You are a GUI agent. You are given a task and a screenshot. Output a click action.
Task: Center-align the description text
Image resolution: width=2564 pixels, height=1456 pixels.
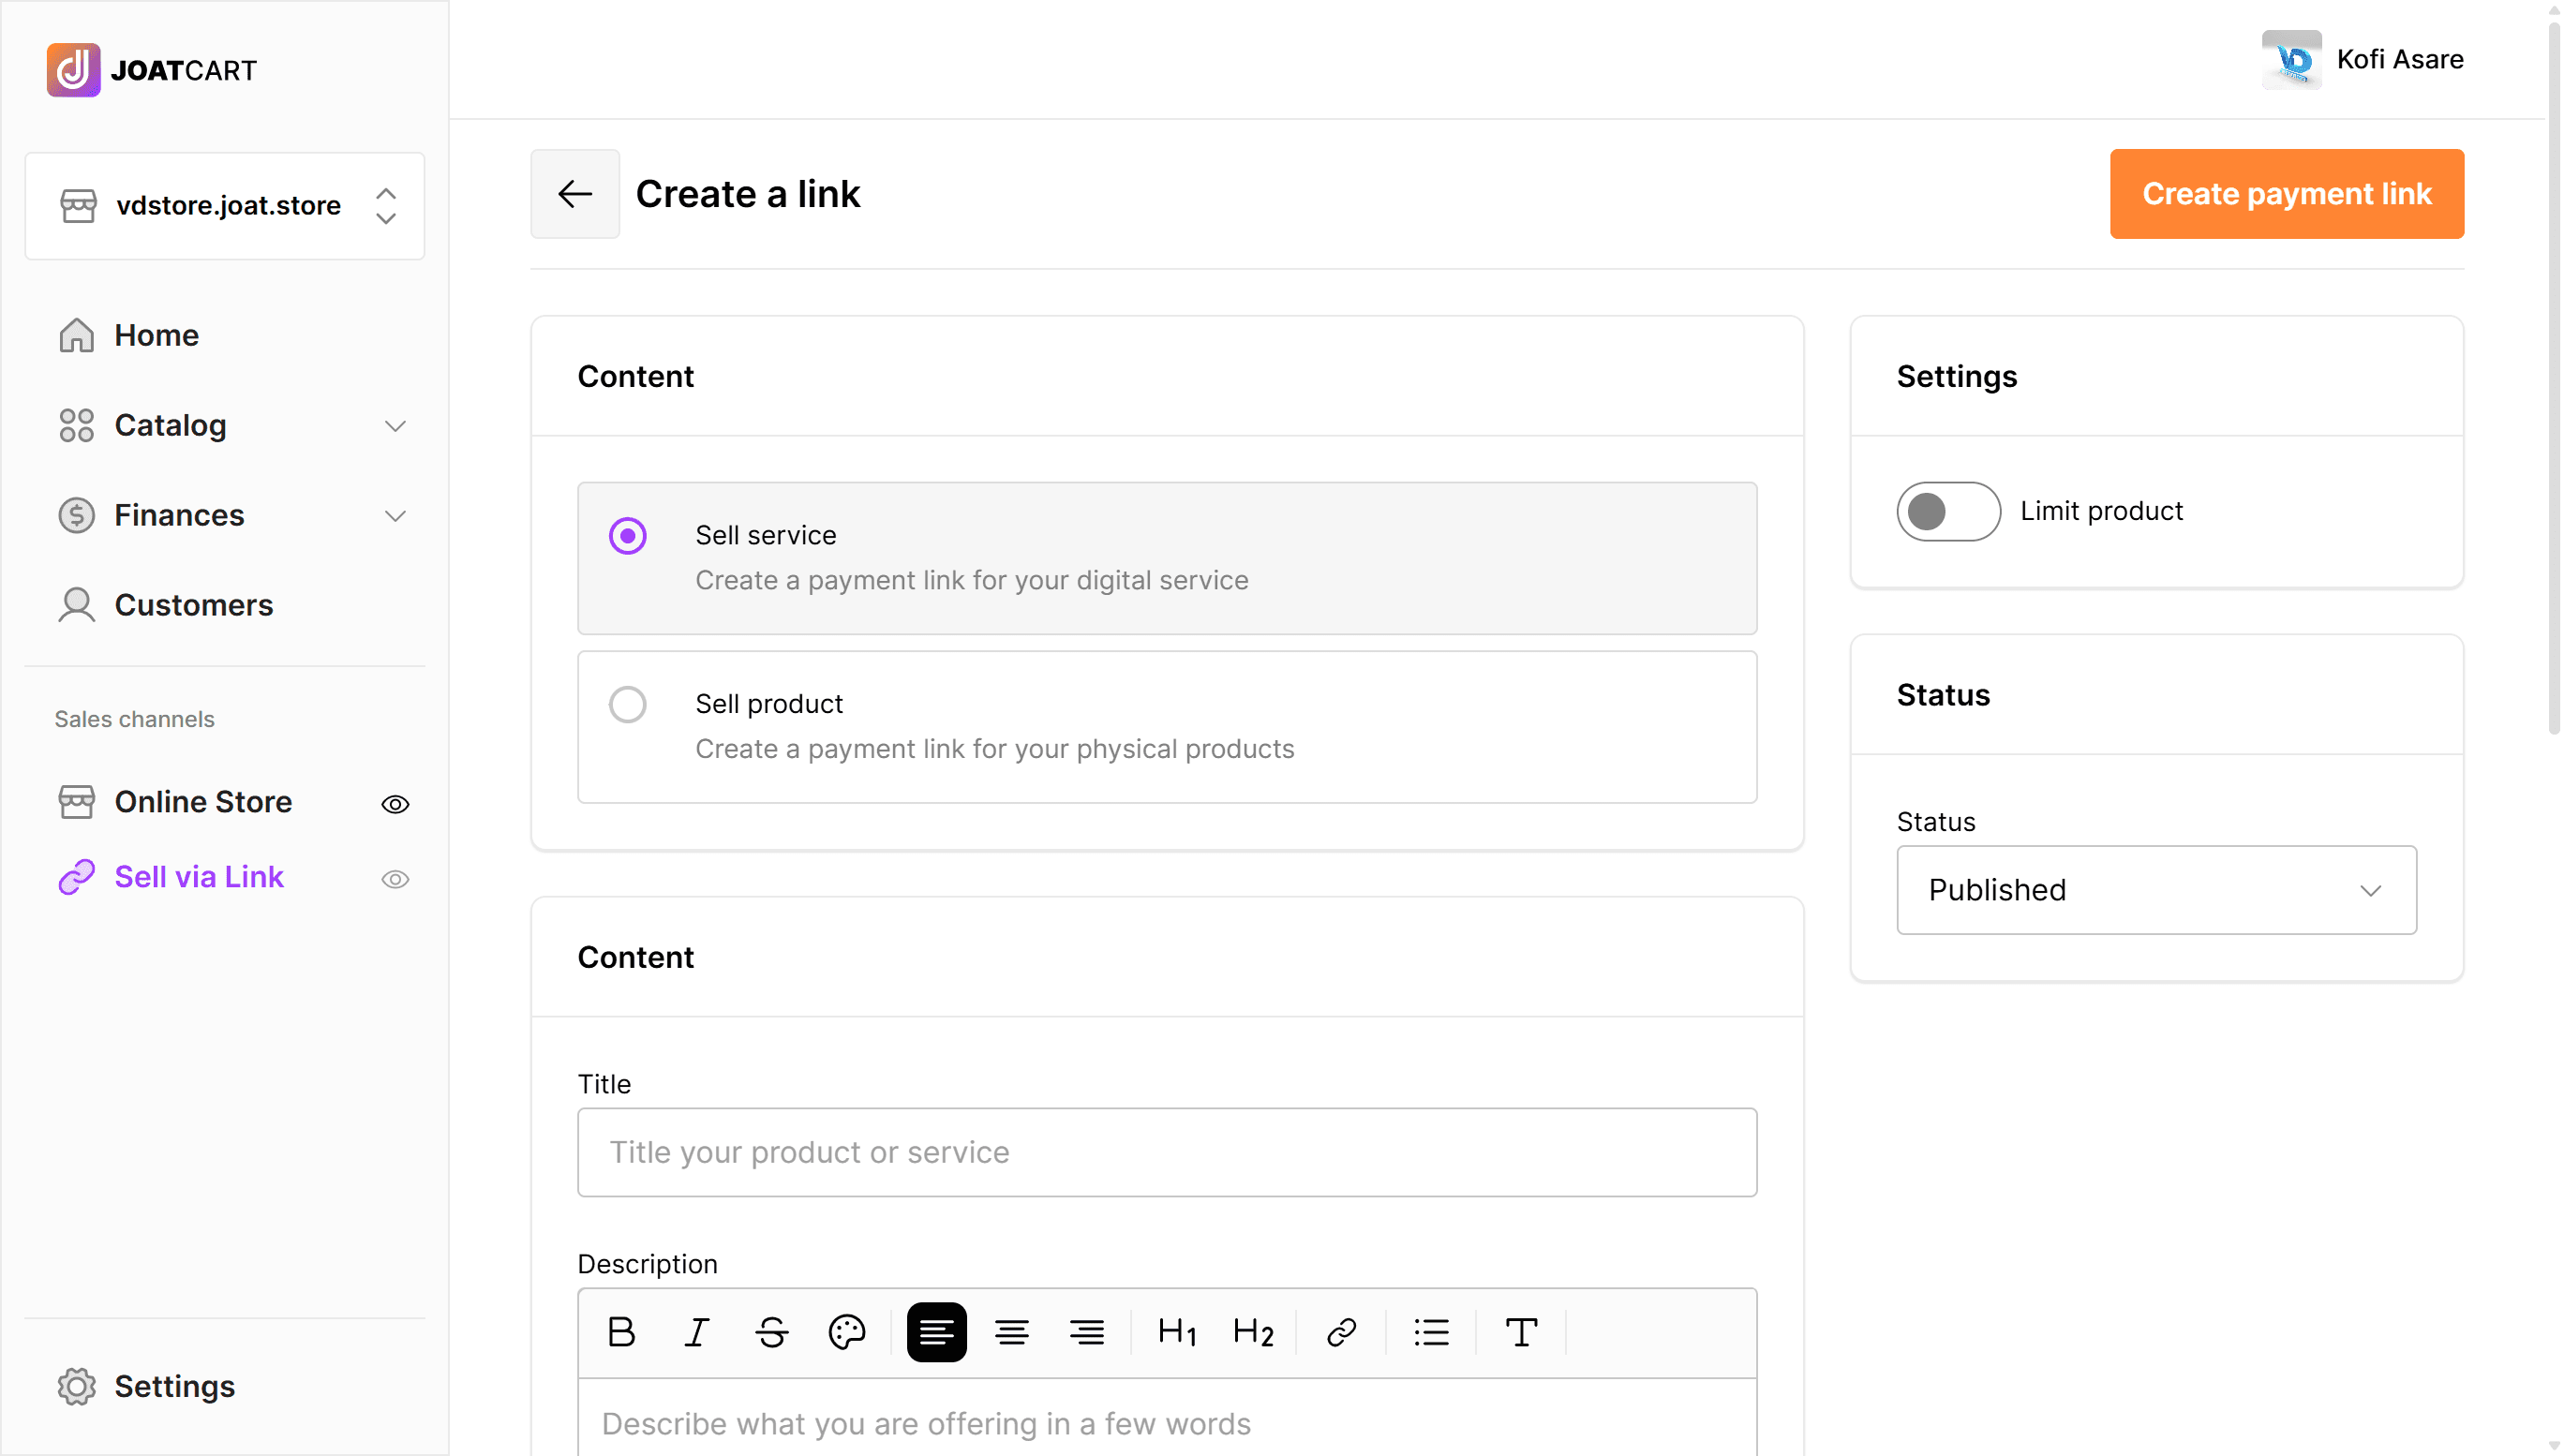click(x=1011, y=1332)
